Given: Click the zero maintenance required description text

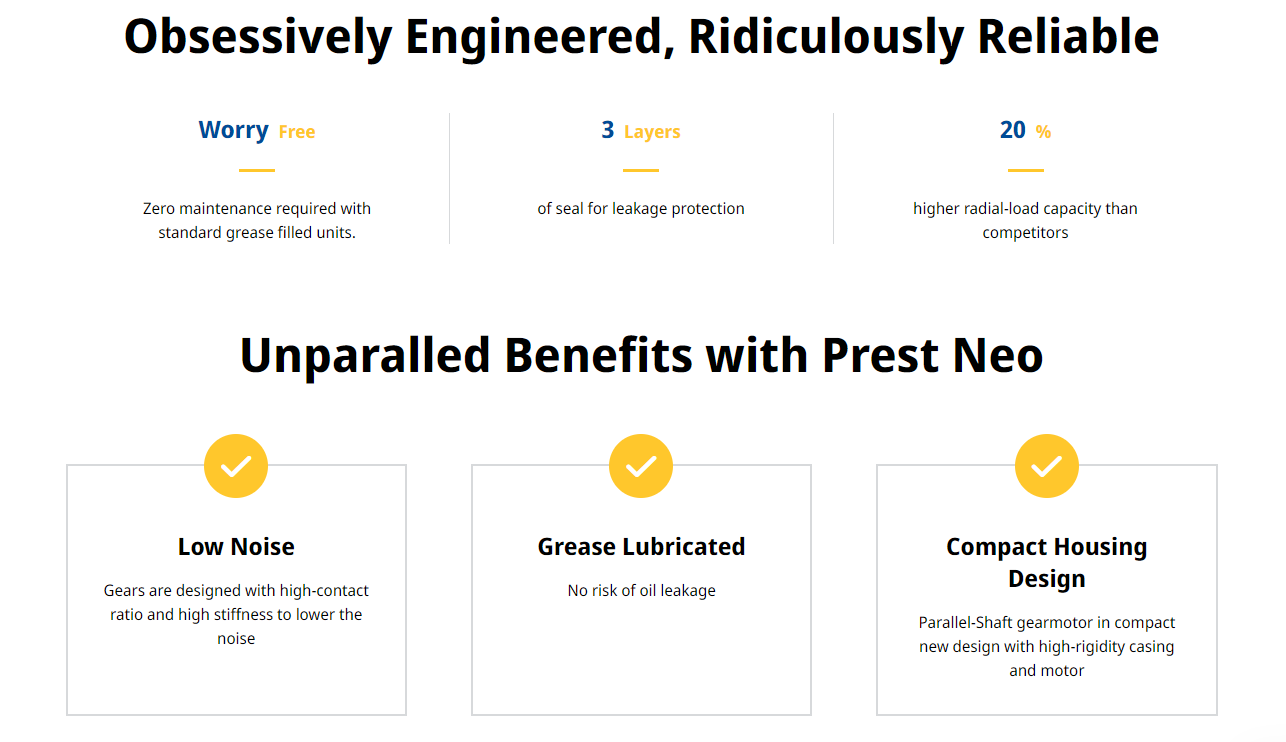Looking at the screenshot, I should 257,221.
